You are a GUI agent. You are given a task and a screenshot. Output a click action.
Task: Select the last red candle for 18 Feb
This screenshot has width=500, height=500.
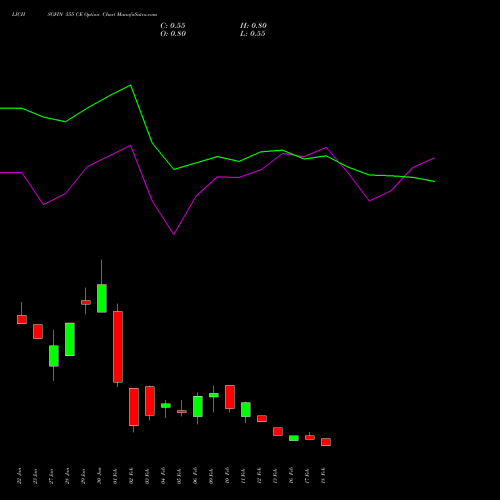tap(326, 442)
